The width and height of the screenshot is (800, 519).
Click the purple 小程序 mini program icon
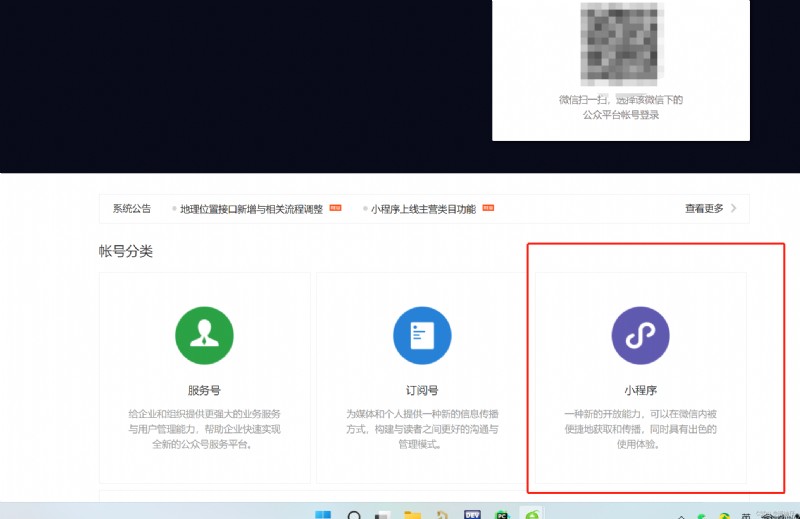(x=640, y=335)
